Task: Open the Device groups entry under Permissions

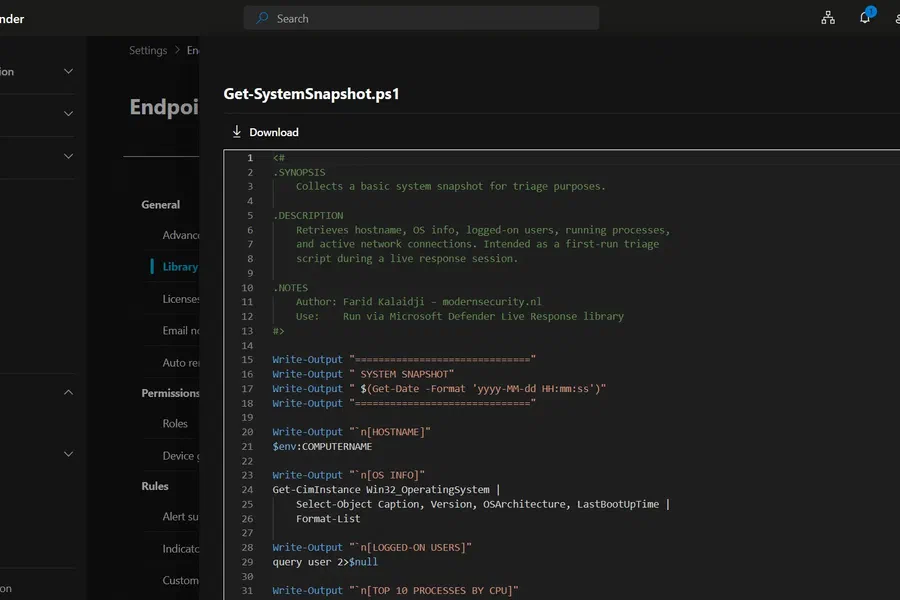Action: pyautogui.click(x=181, y=456)
